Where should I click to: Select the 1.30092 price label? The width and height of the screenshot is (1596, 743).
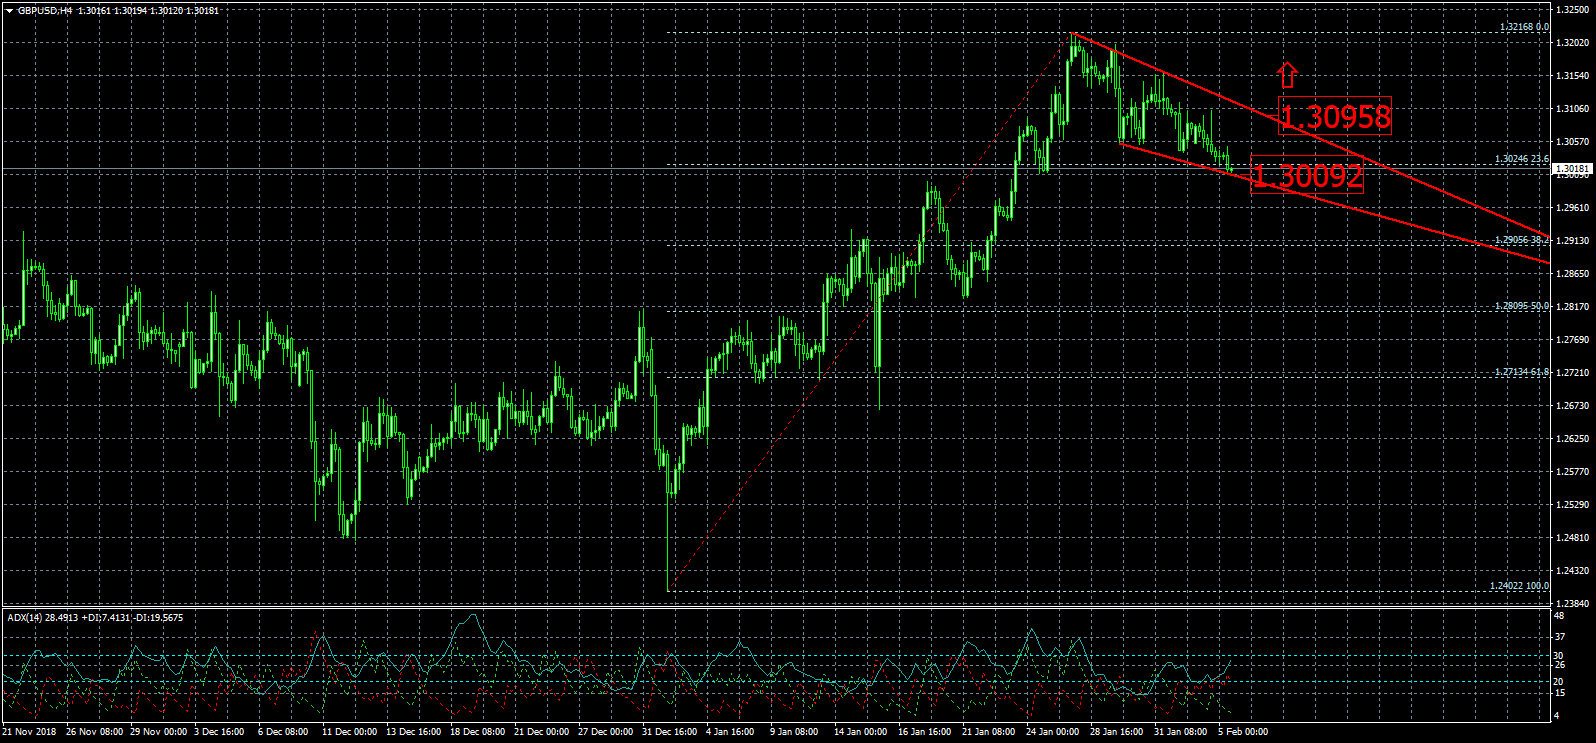coord(1307,177)
